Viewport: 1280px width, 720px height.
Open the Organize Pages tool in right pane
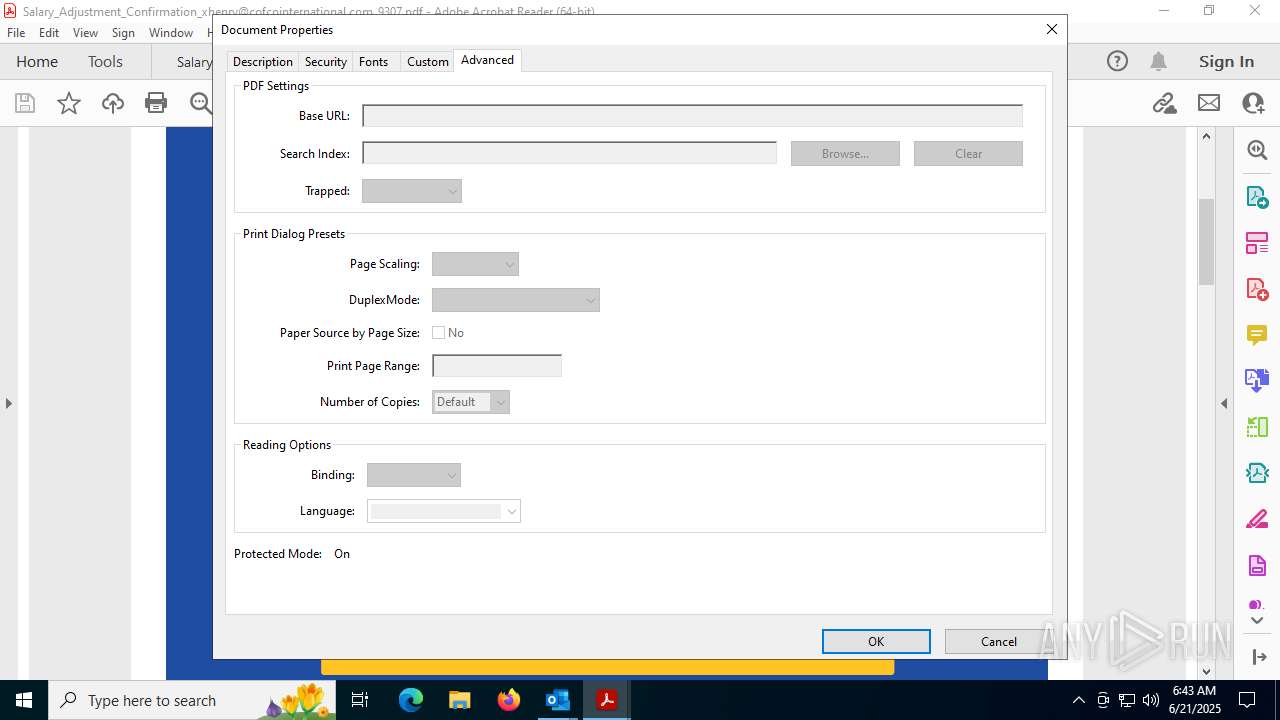point(1257,427)
